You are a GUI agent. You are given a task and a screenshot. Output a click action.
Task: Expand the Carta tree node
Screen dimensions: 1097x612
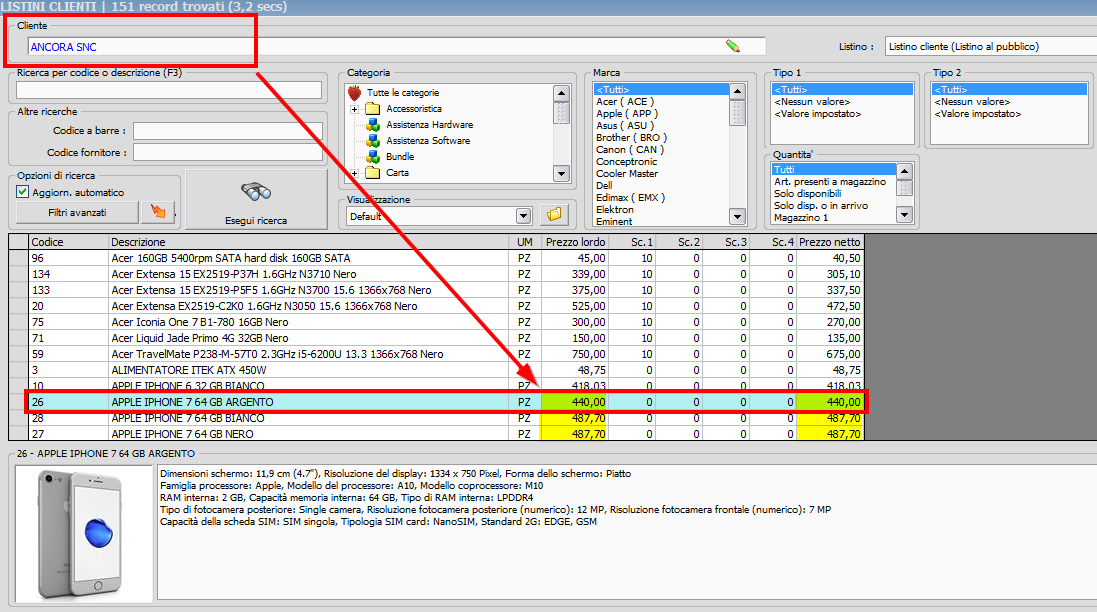point(354,173)
